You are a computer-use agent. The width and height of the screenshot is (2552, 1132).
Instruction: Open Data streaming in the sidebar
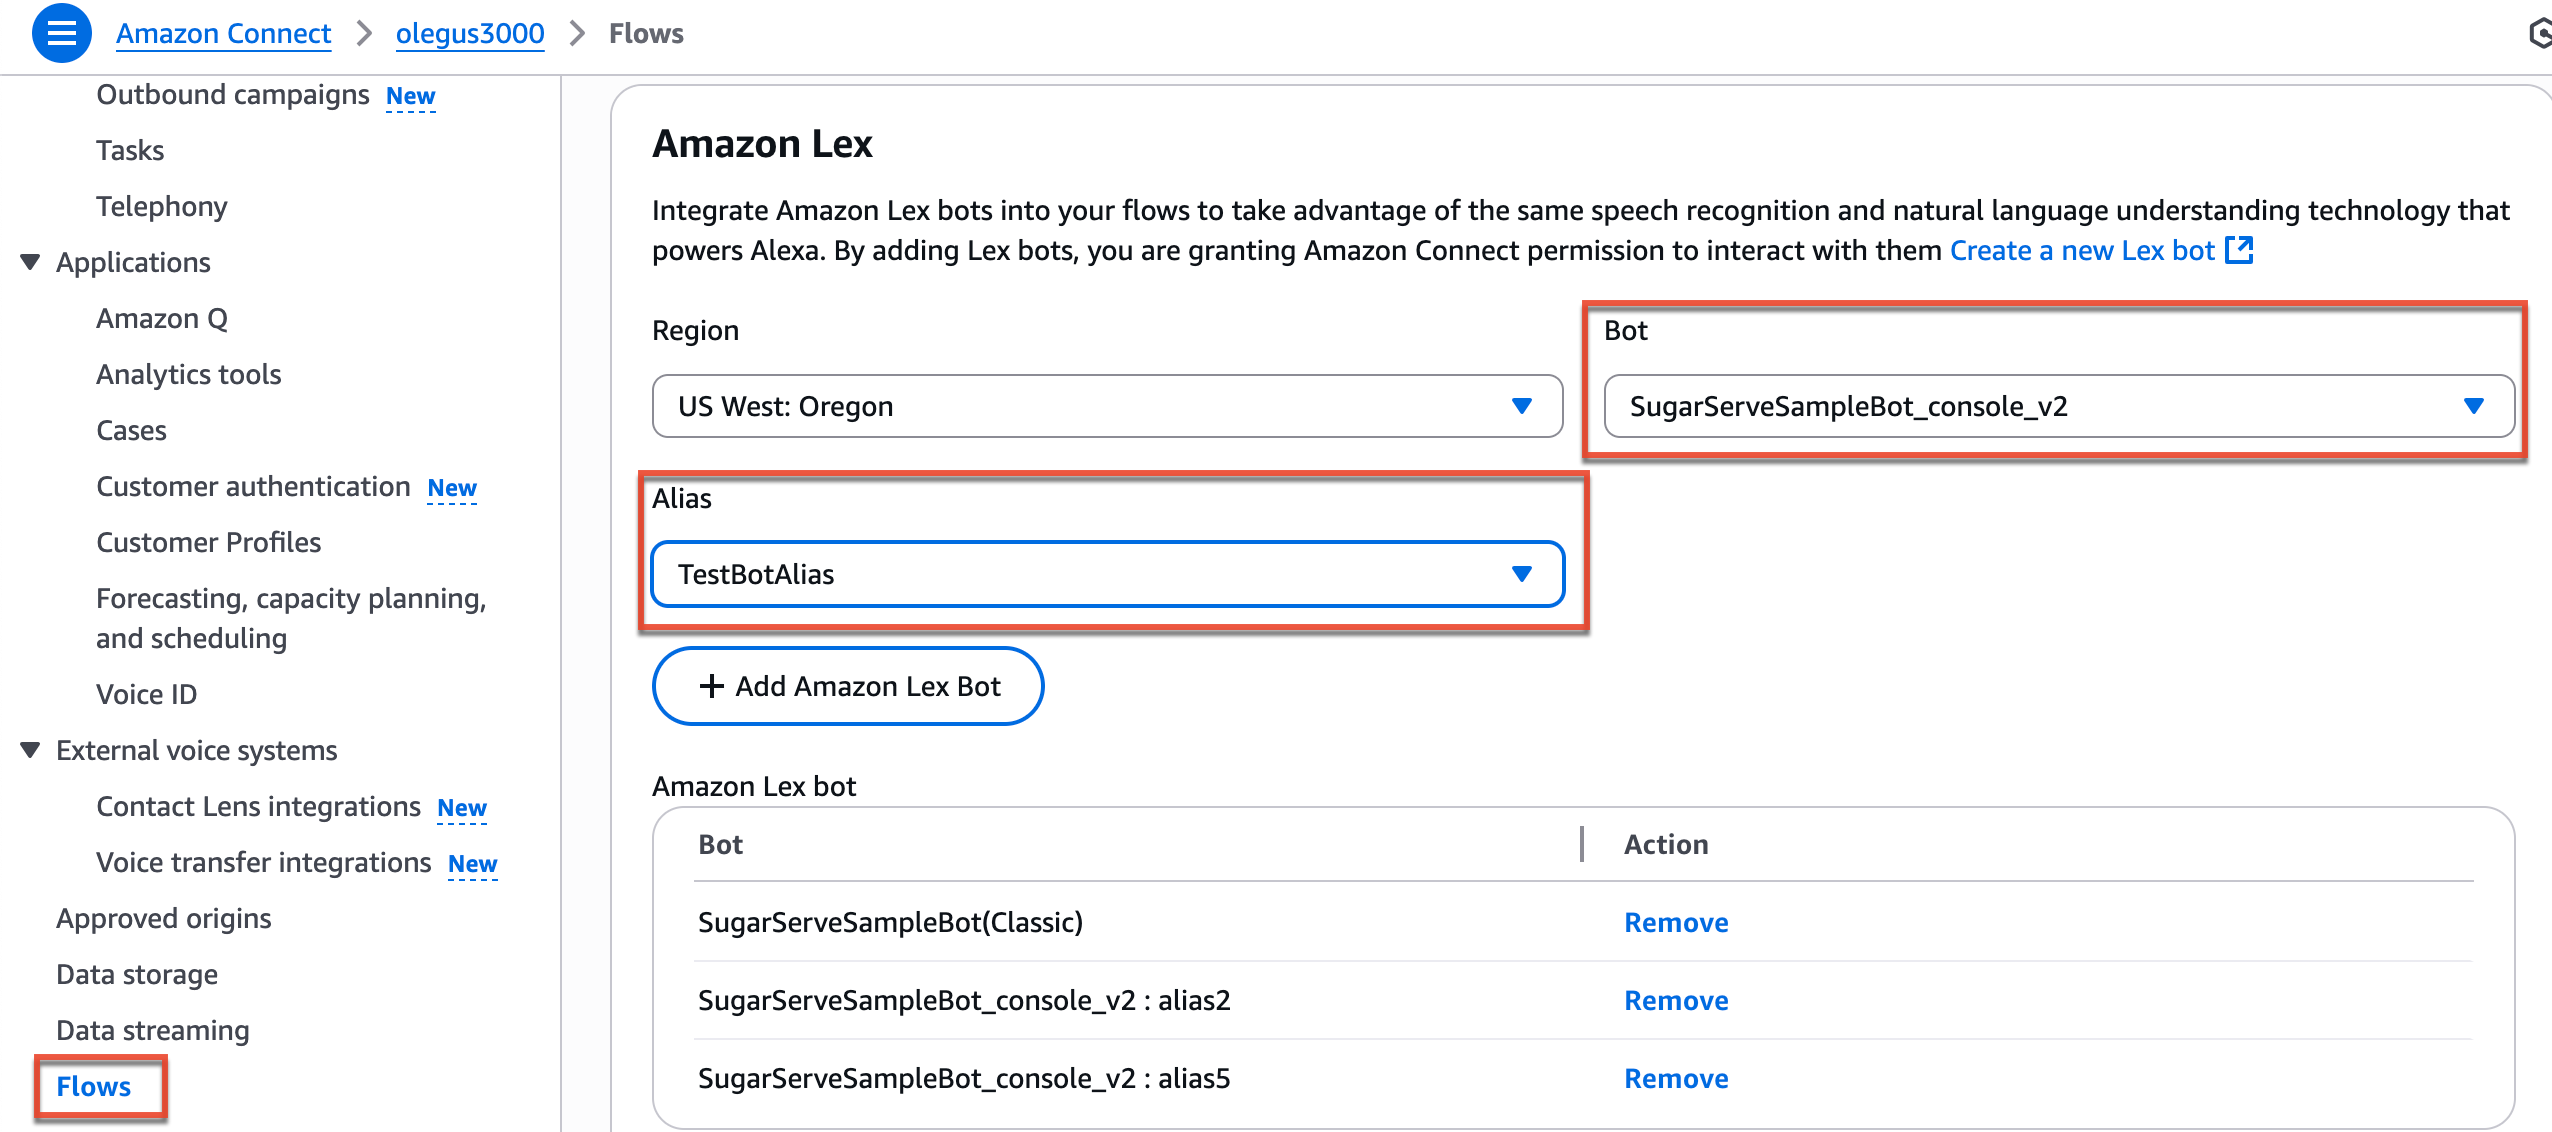point(153,1030)
